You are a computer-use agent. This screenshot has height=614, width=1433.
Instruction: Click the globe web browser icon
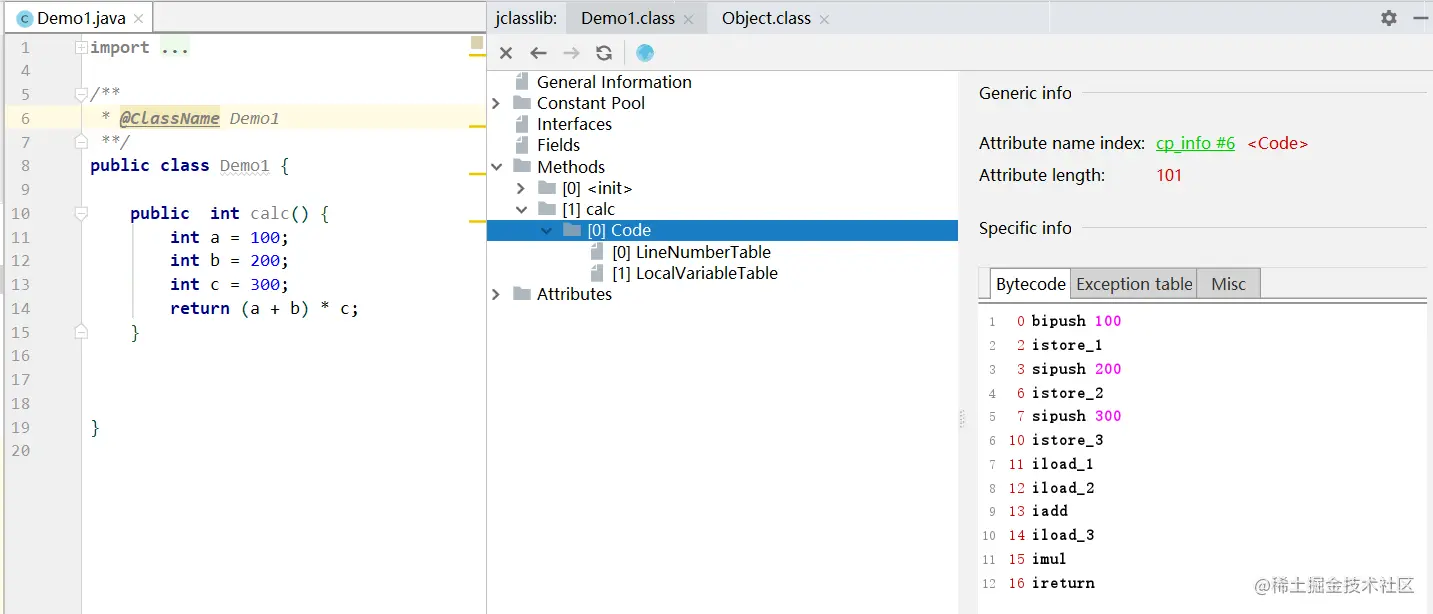coord(645,53)
